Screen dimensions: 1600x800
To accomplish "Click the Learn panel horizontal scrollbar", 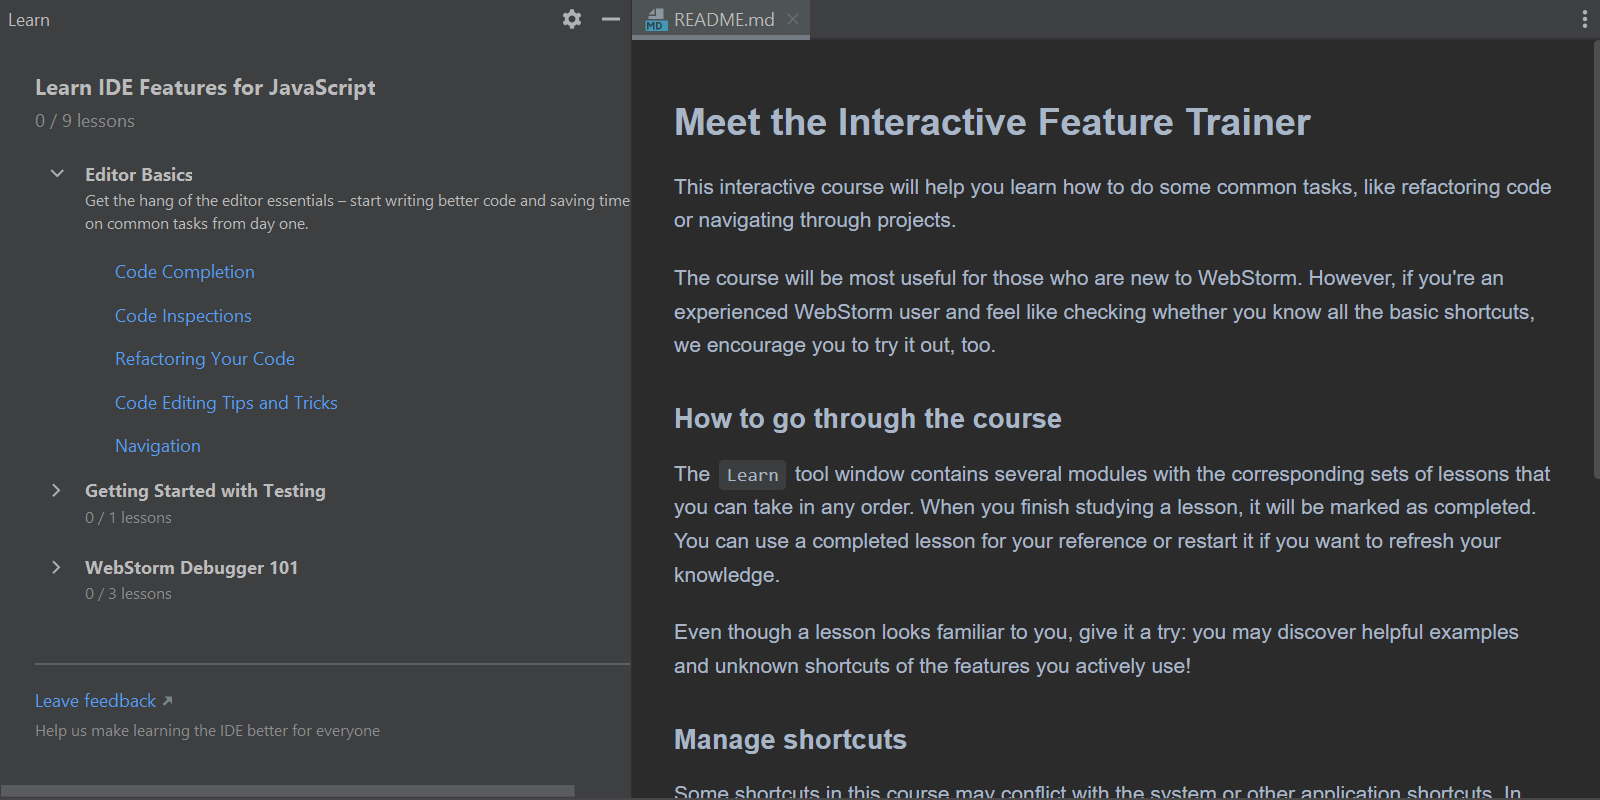I will pyautogui.click(x=287, y=791).
